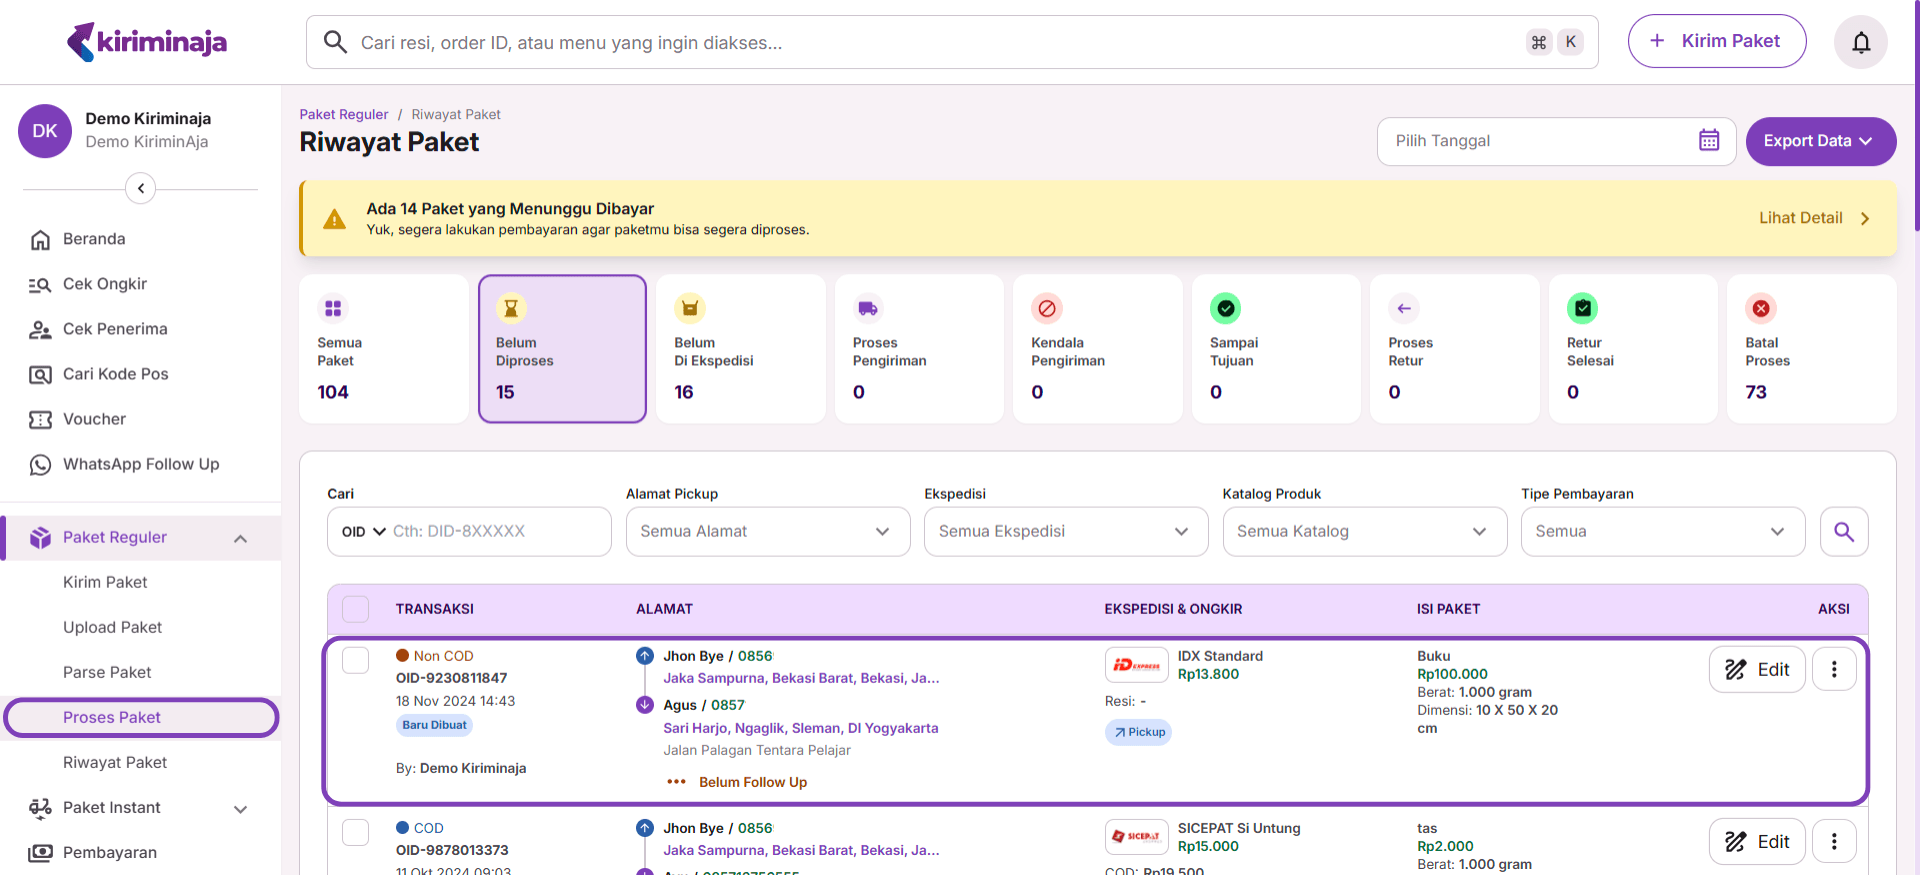Click the magnifier search button beside filters
The width and height of the screenshot is (1920, 875).
point(1843,532)
